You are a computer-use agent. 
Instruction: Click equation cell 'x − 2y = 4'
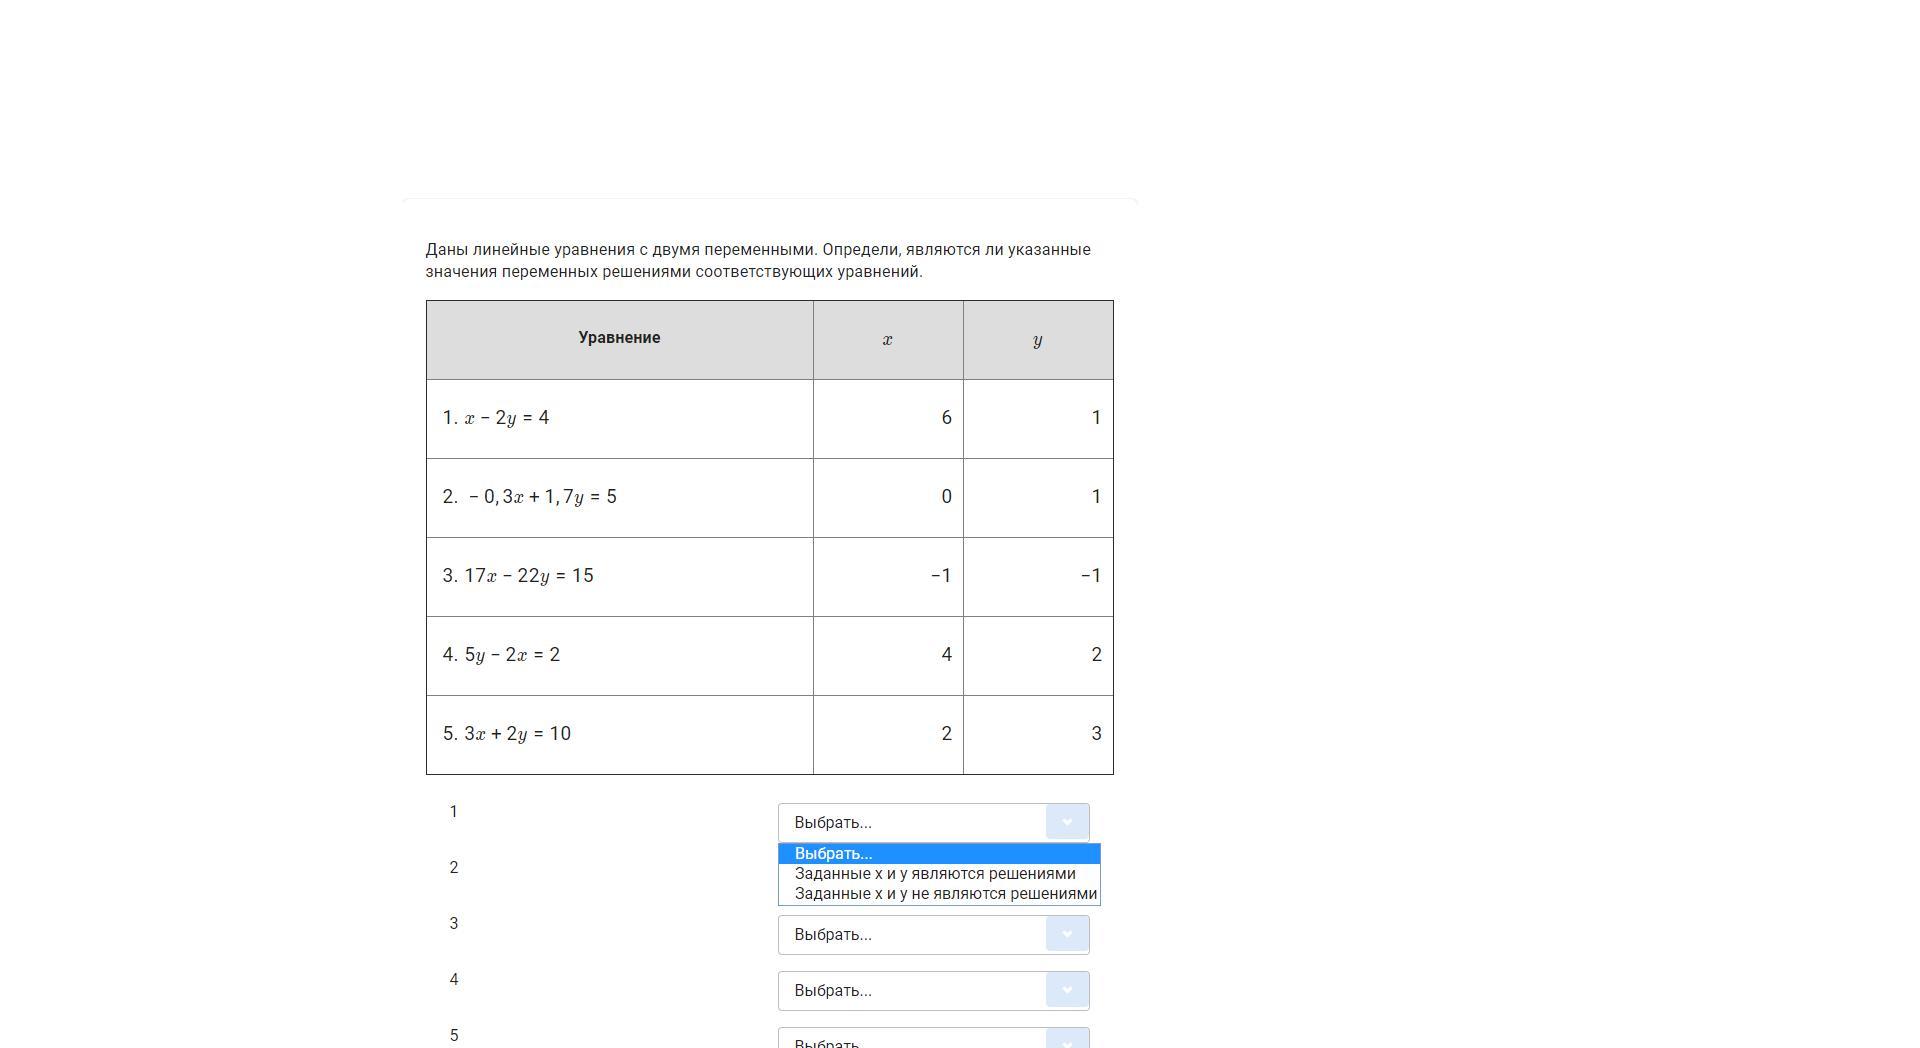coord(619,418)
